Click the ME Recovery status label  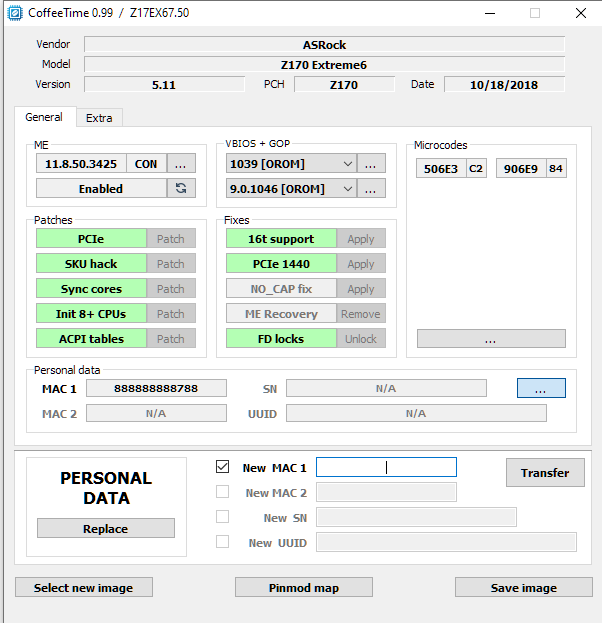281,313
